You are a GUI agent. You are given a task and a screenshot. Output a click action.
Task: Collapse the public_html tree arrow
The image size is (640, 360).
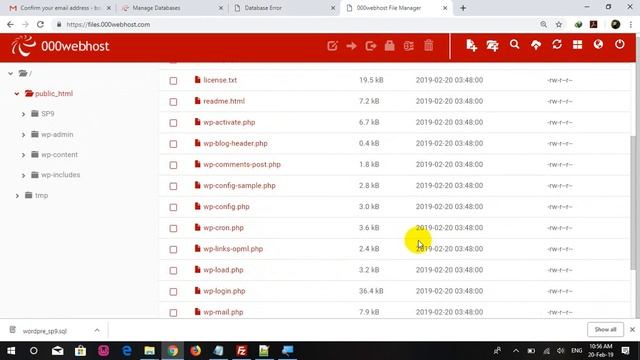(17, 94)
